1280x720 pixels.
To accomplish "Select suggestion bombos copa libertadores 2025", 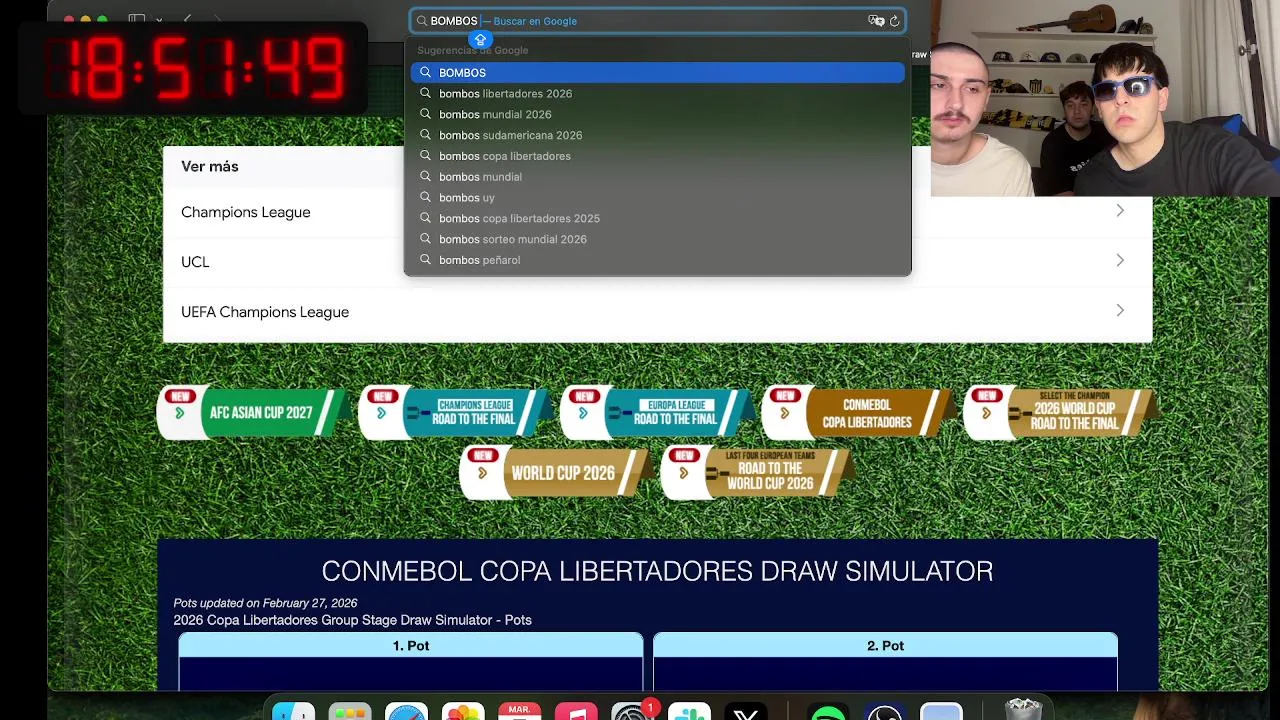I will coord(658,218).
